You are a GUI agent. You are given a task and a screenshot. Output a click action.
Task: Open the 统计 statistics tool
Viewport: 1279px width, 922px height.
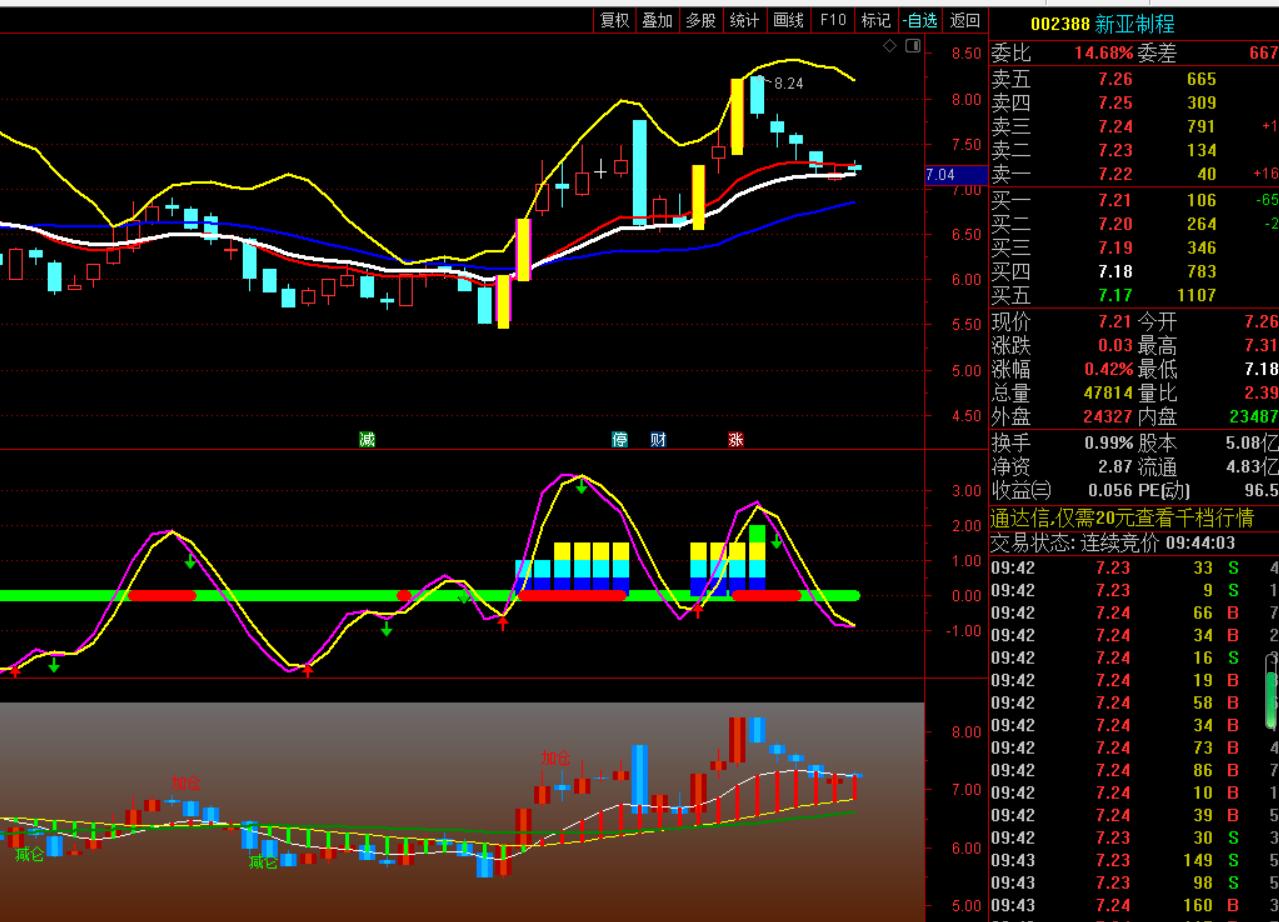point(745,20)
